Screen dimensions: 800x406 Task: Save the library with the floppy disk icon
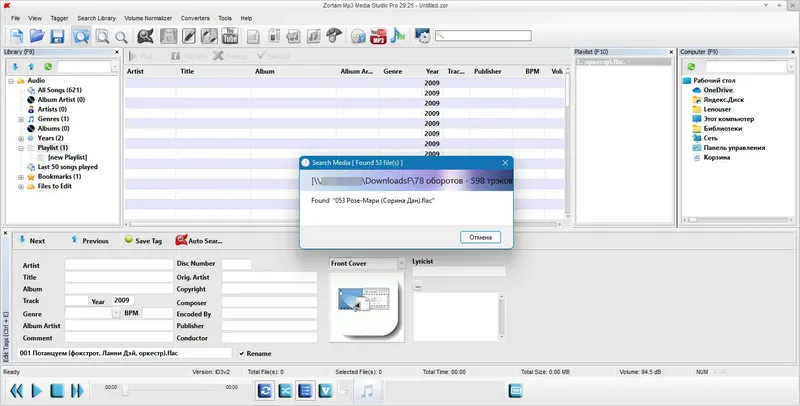pyautogui.click(x=57, y=36)
